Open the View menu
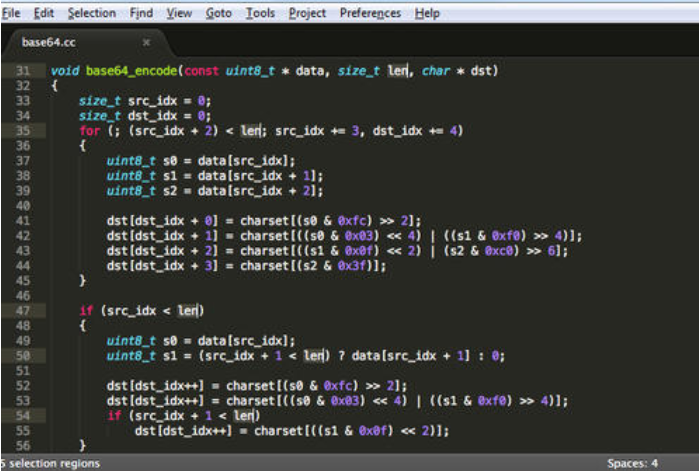 [179, 13]
